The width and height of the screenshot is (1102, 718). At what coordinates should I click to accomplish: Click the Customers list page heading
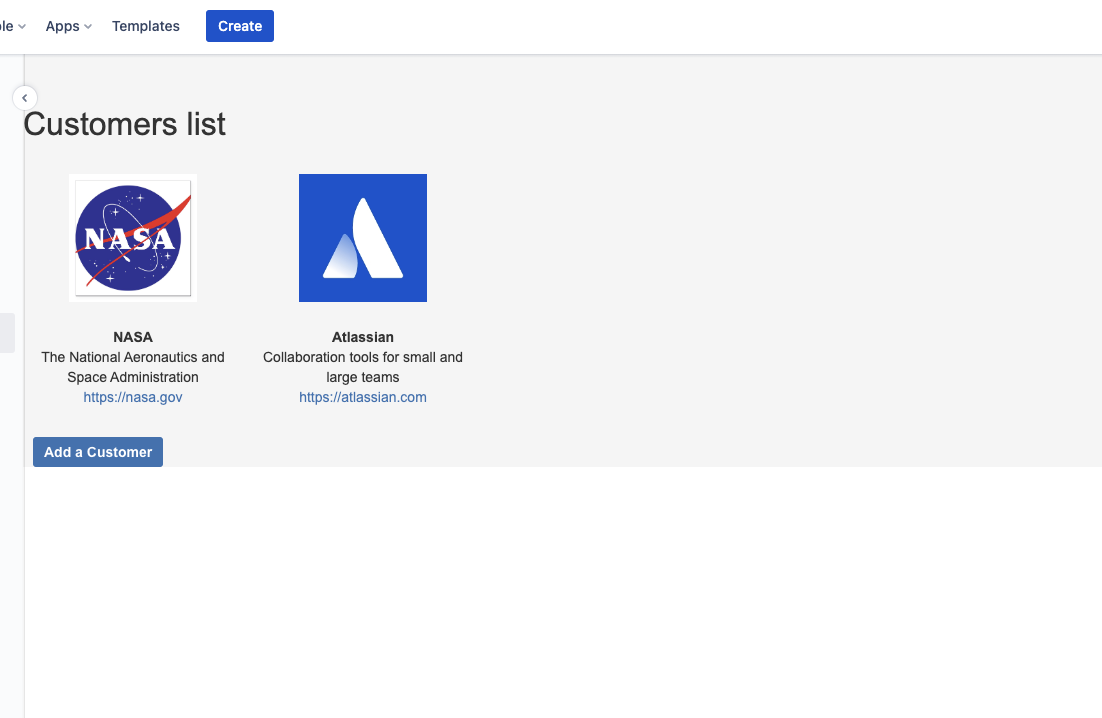point(124,124)
